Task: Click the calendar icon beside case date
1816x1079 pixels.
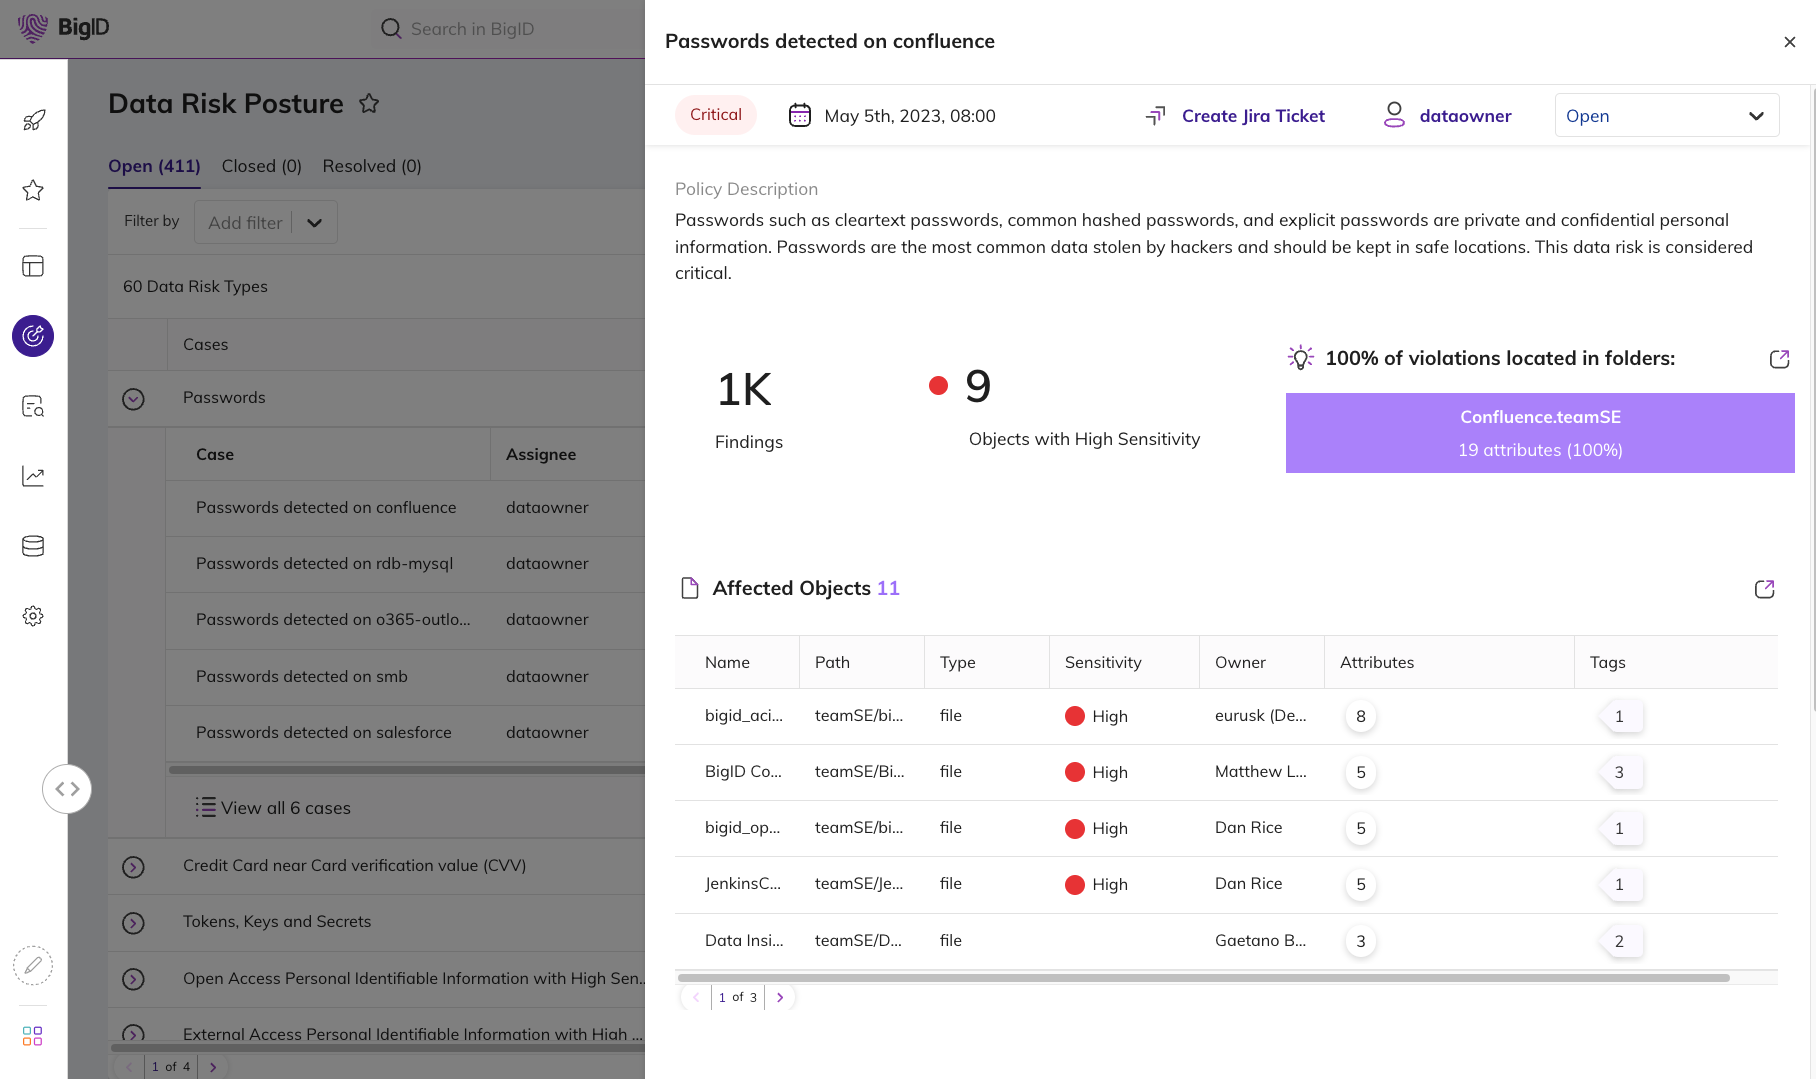Action: click(x=800, y=115)
